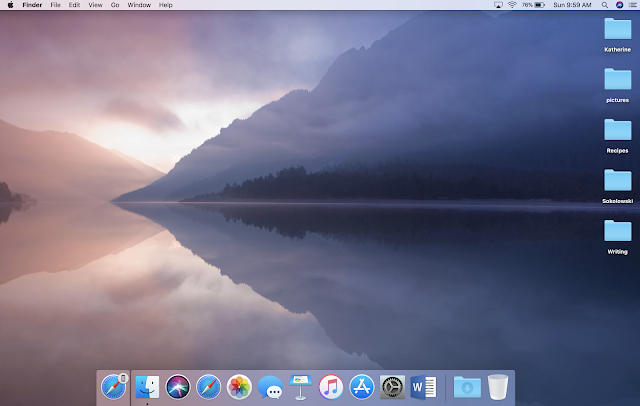640x406 pixels.
Task: Open the Trash in the dock
Action: coord(498,387)
